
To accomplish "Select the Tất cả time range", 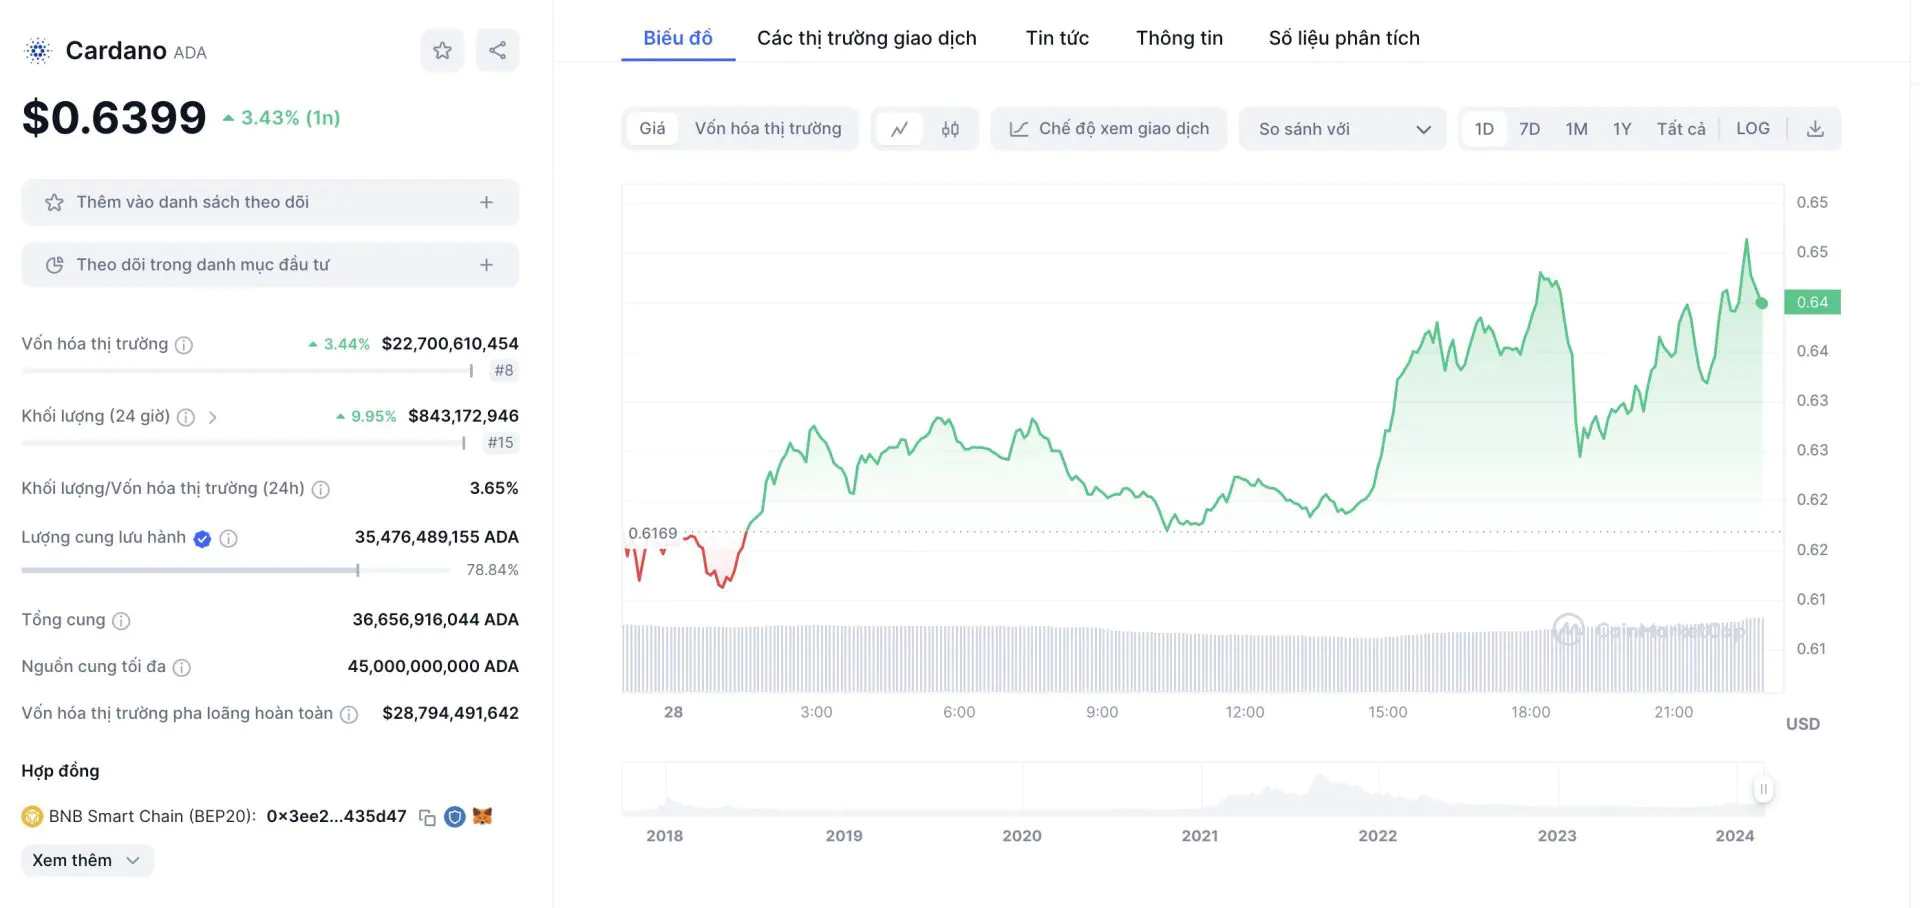I will [x=1681, y=129].
